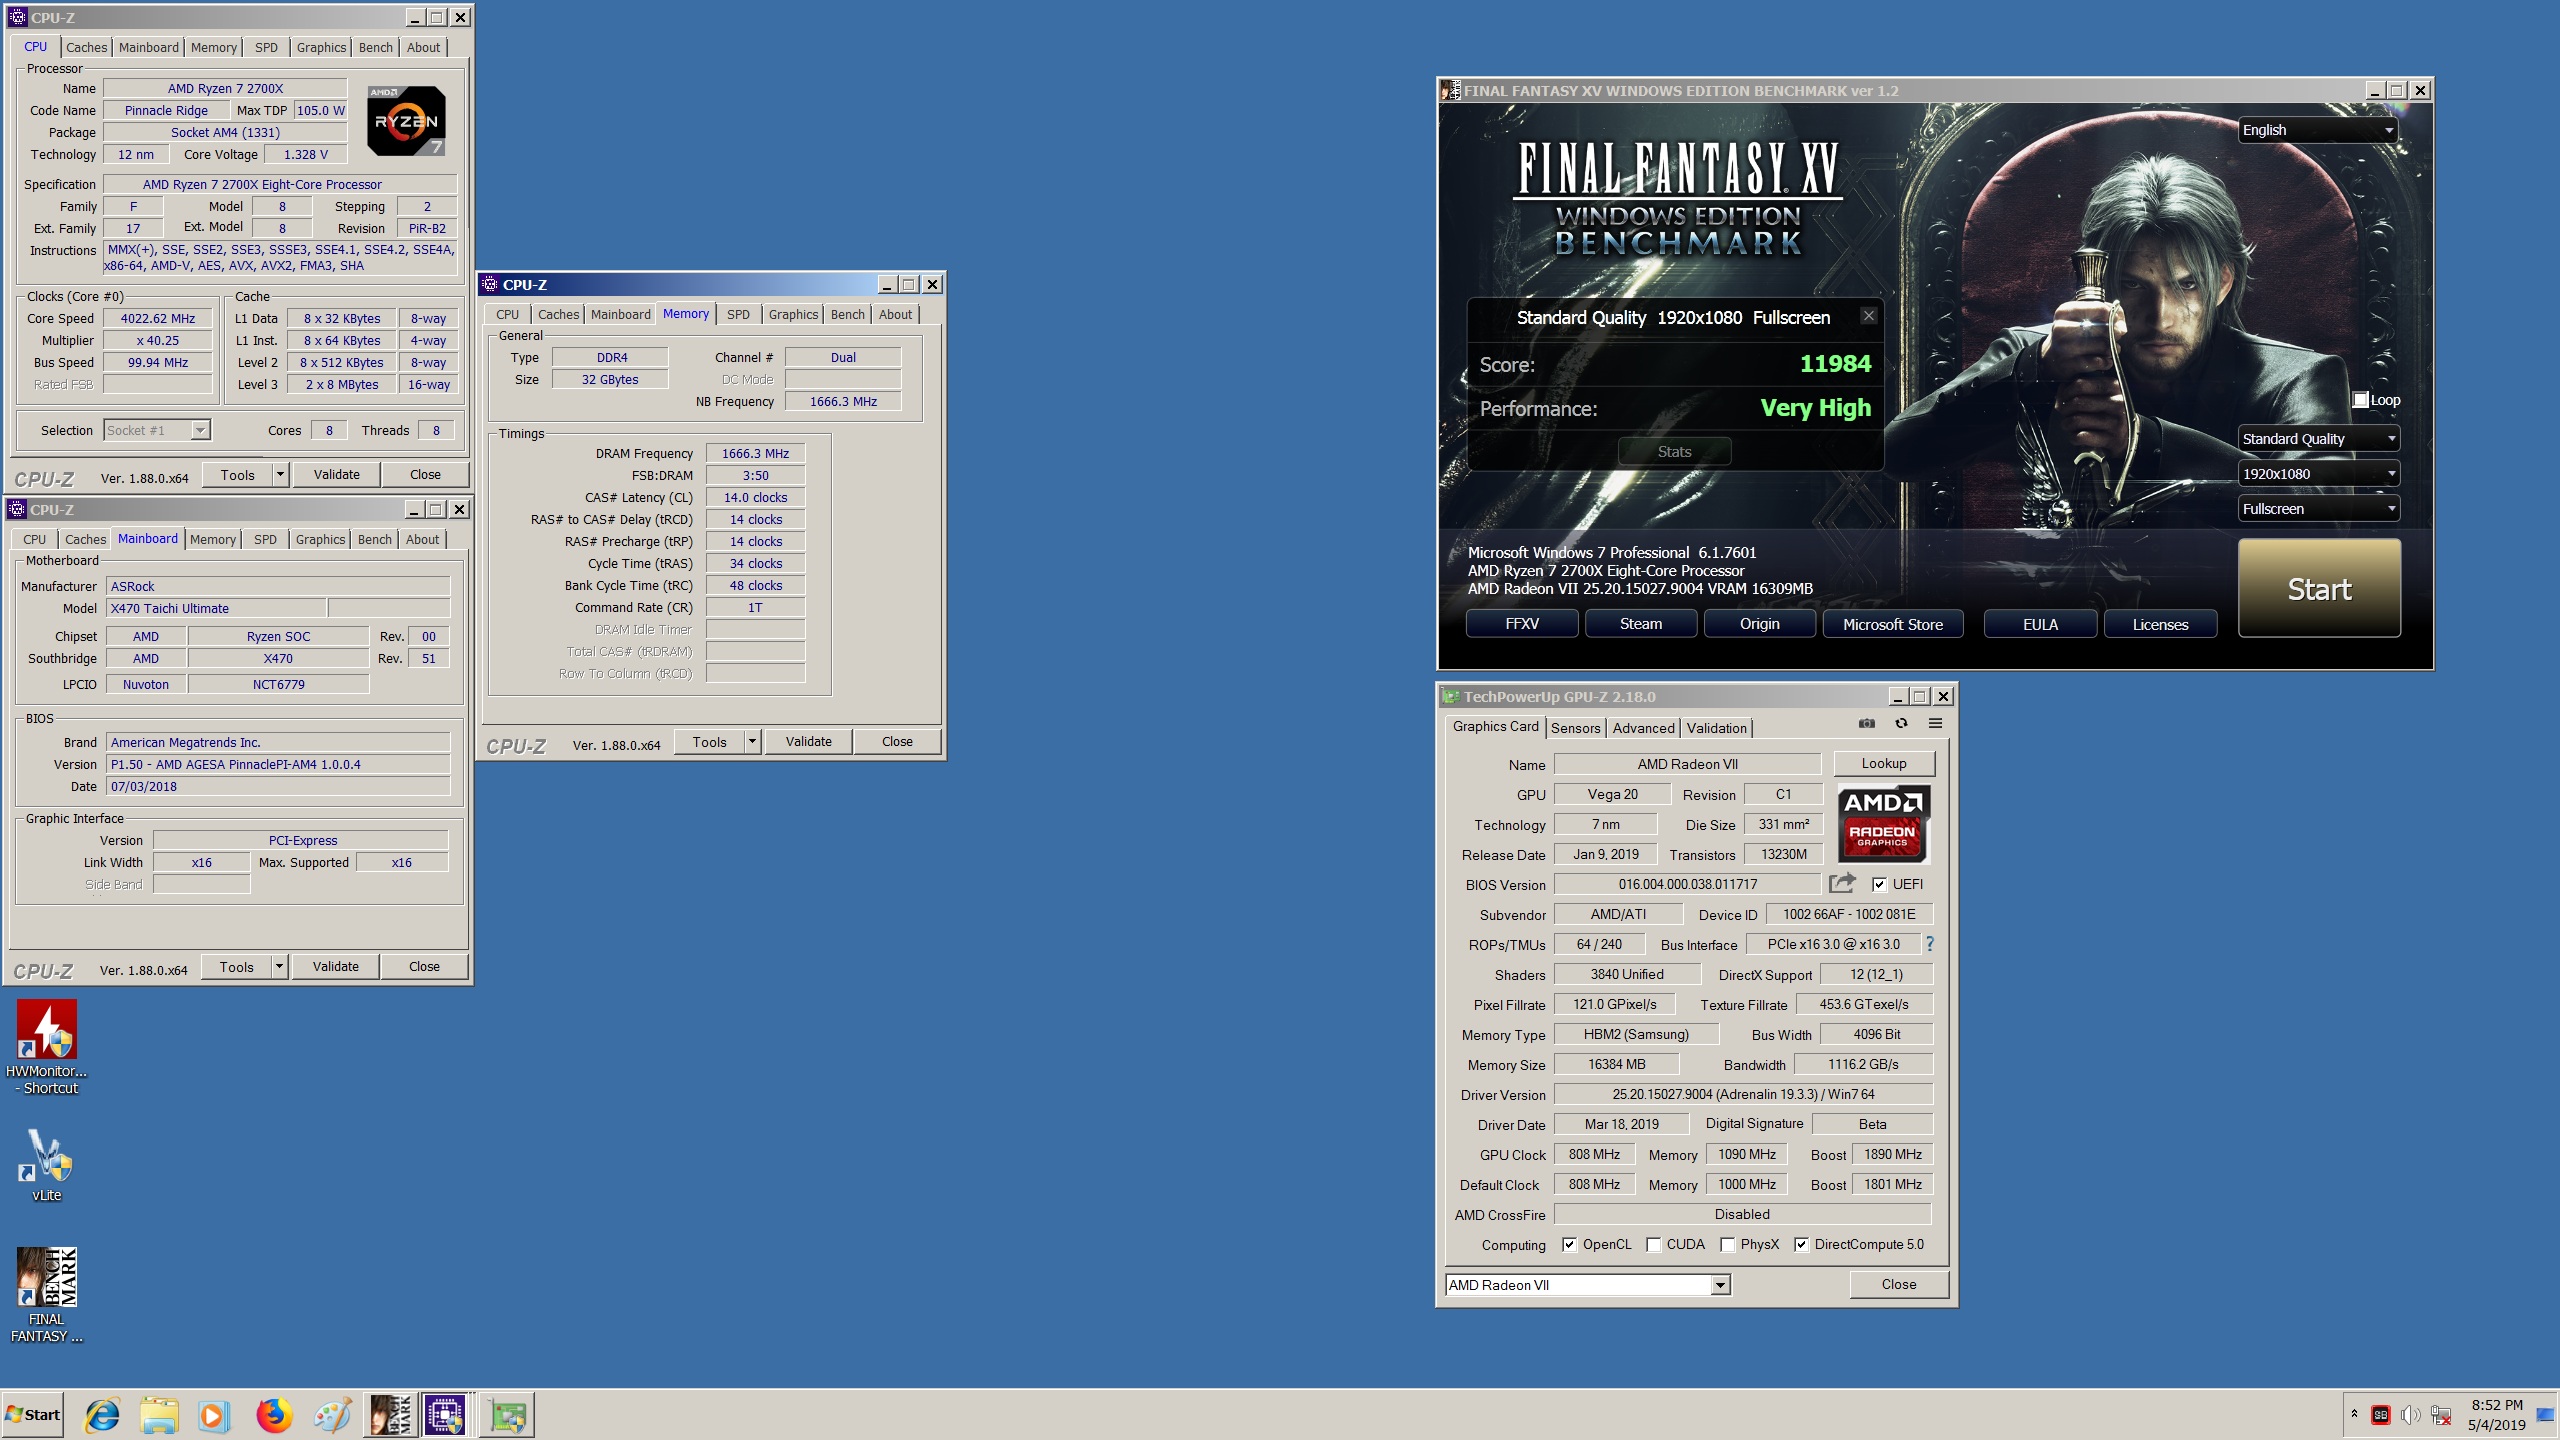This screenshot has height=1440, width=2560.
Task: Open HWMonitor shortcut on desktop
Action: click(x=46, y=1047)
